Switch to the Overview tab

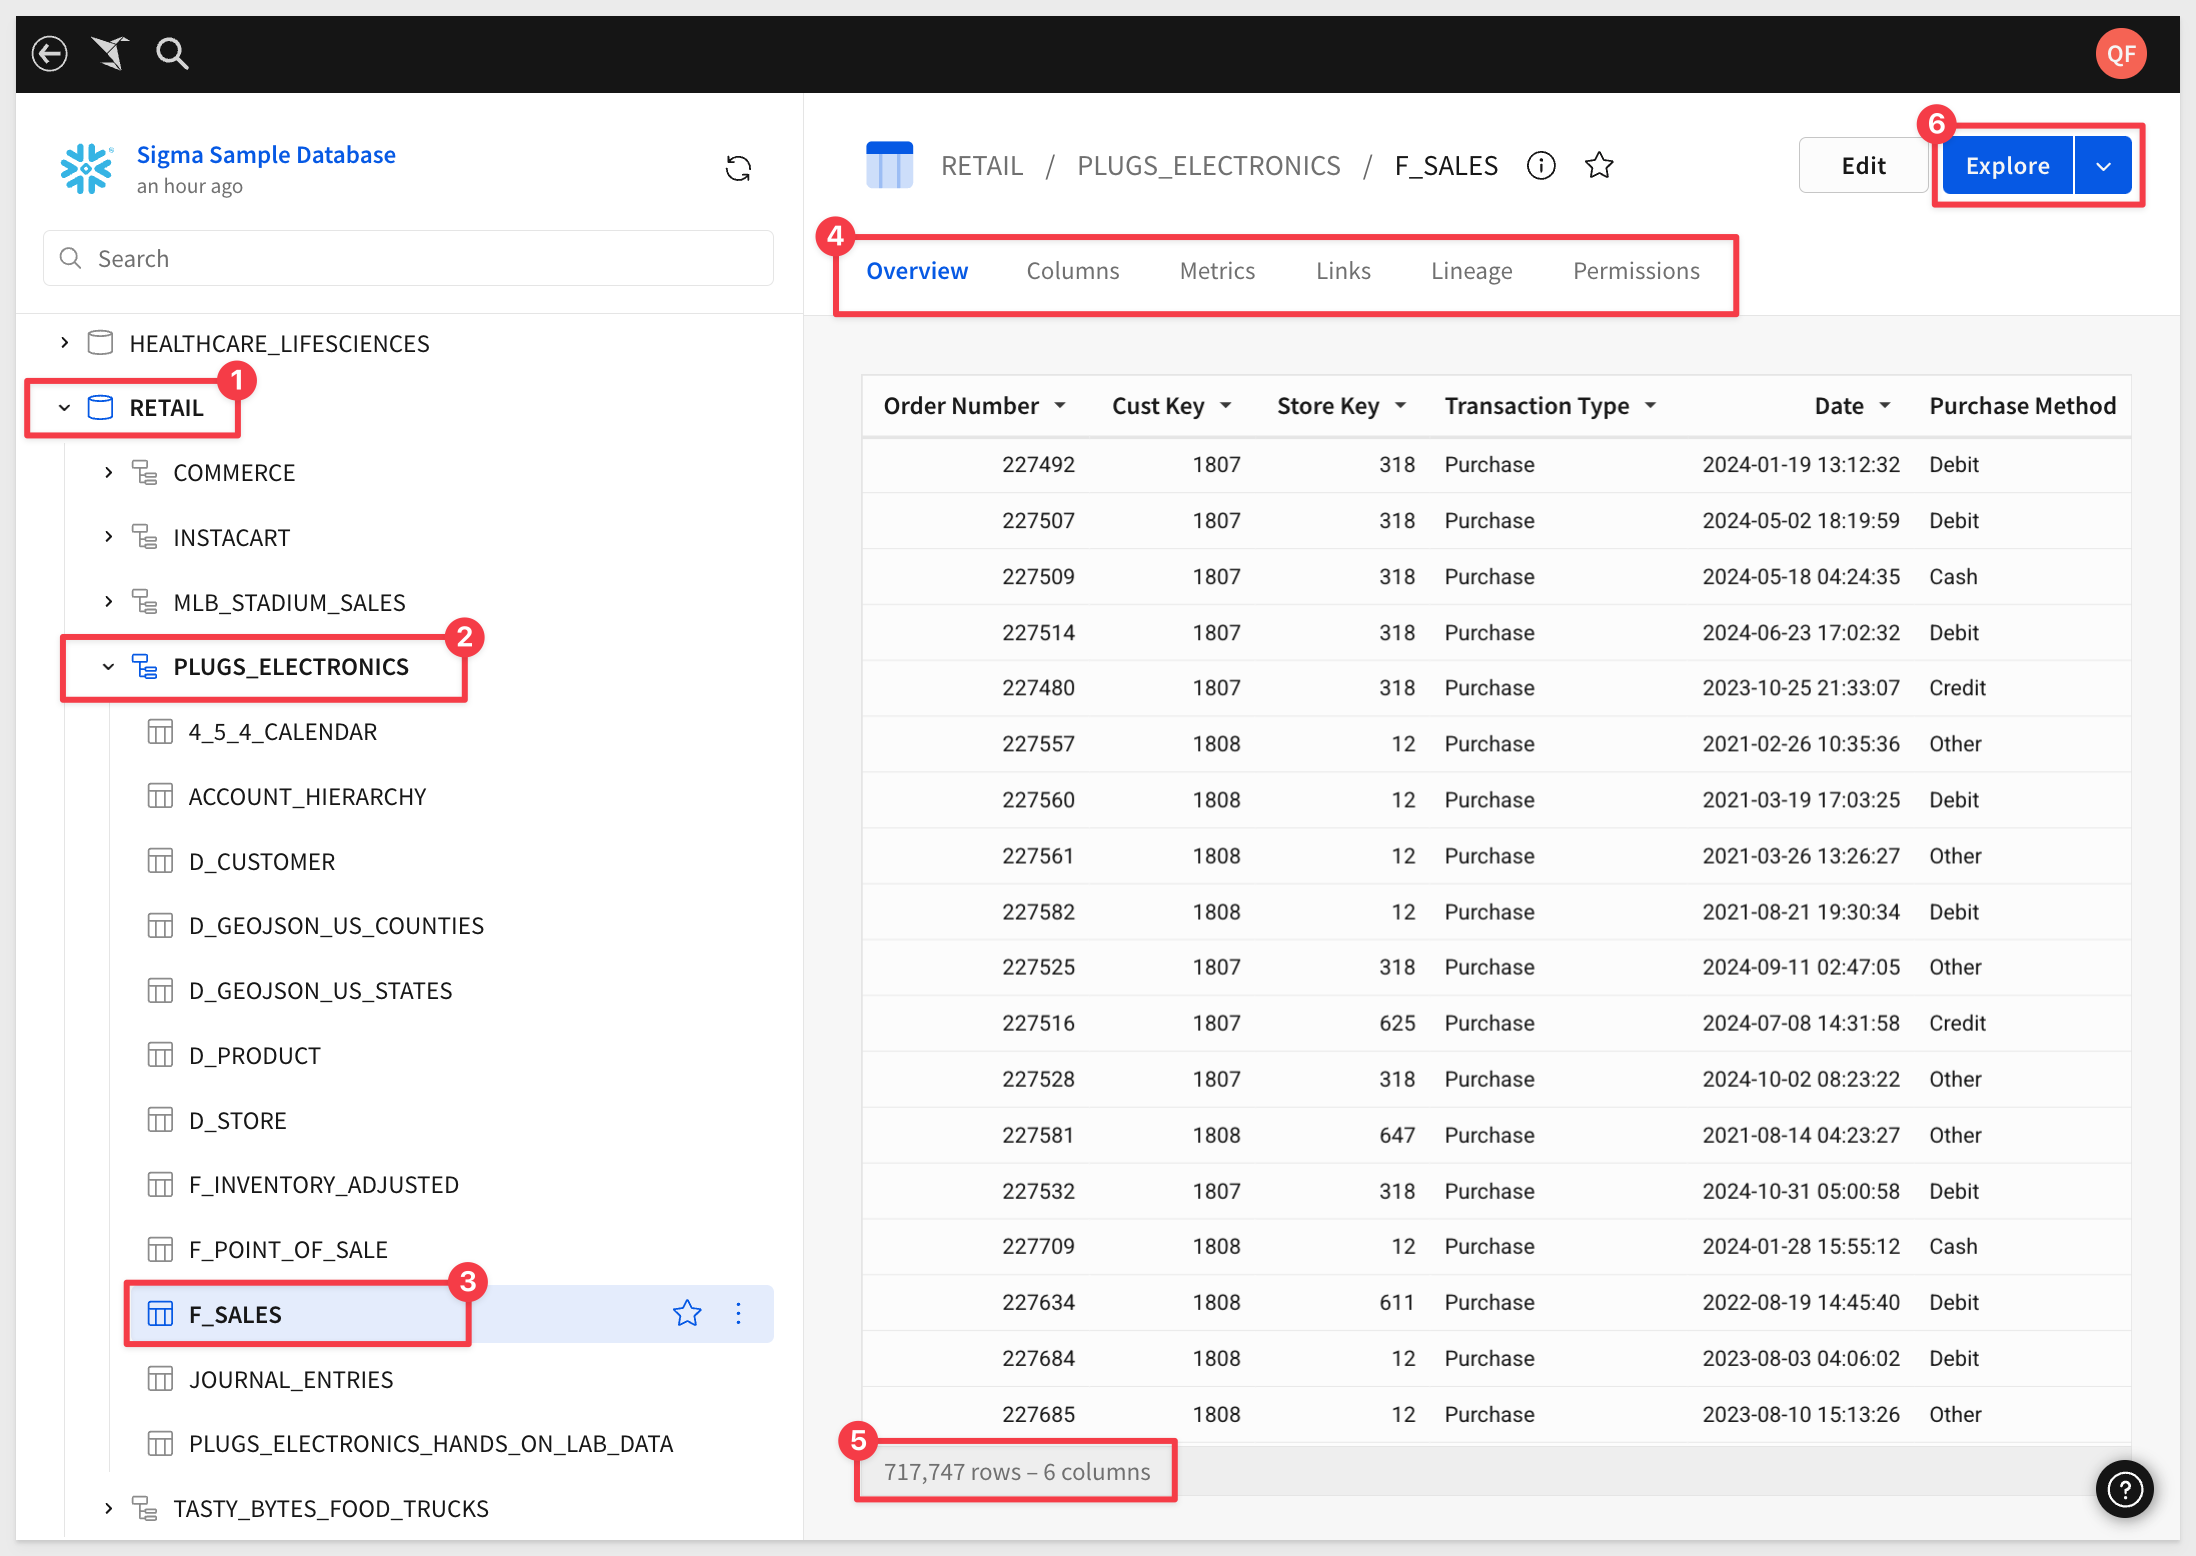tap(917, 271)
